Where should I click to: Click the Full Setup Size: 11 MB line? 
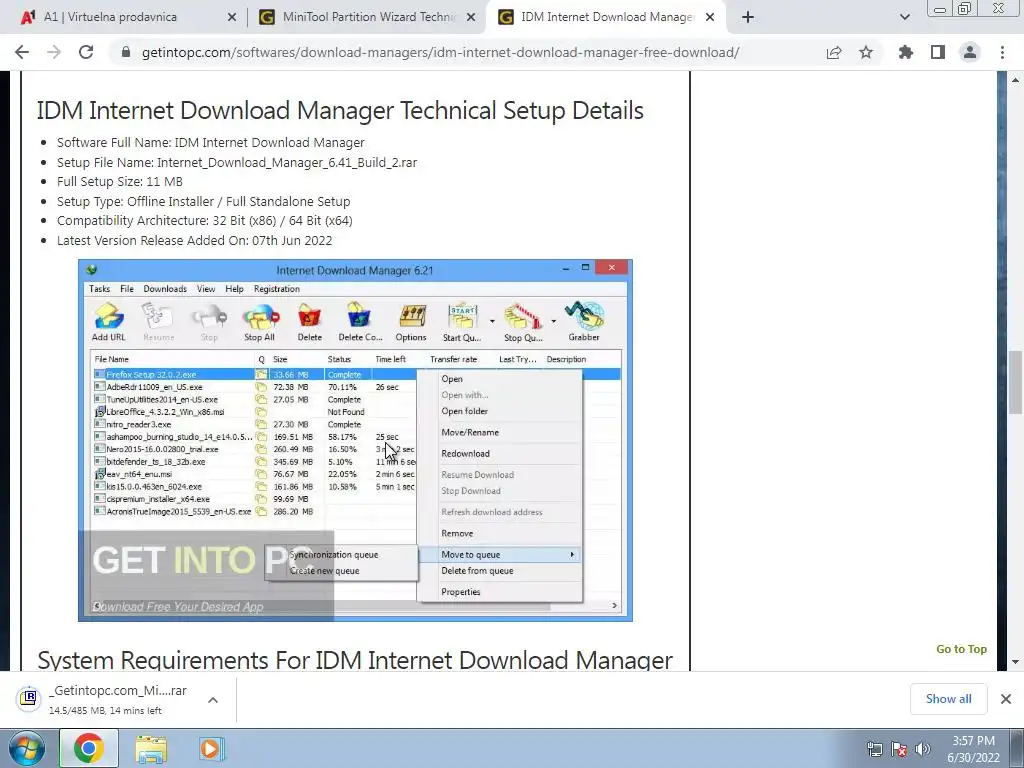click(x=120, y=182)
